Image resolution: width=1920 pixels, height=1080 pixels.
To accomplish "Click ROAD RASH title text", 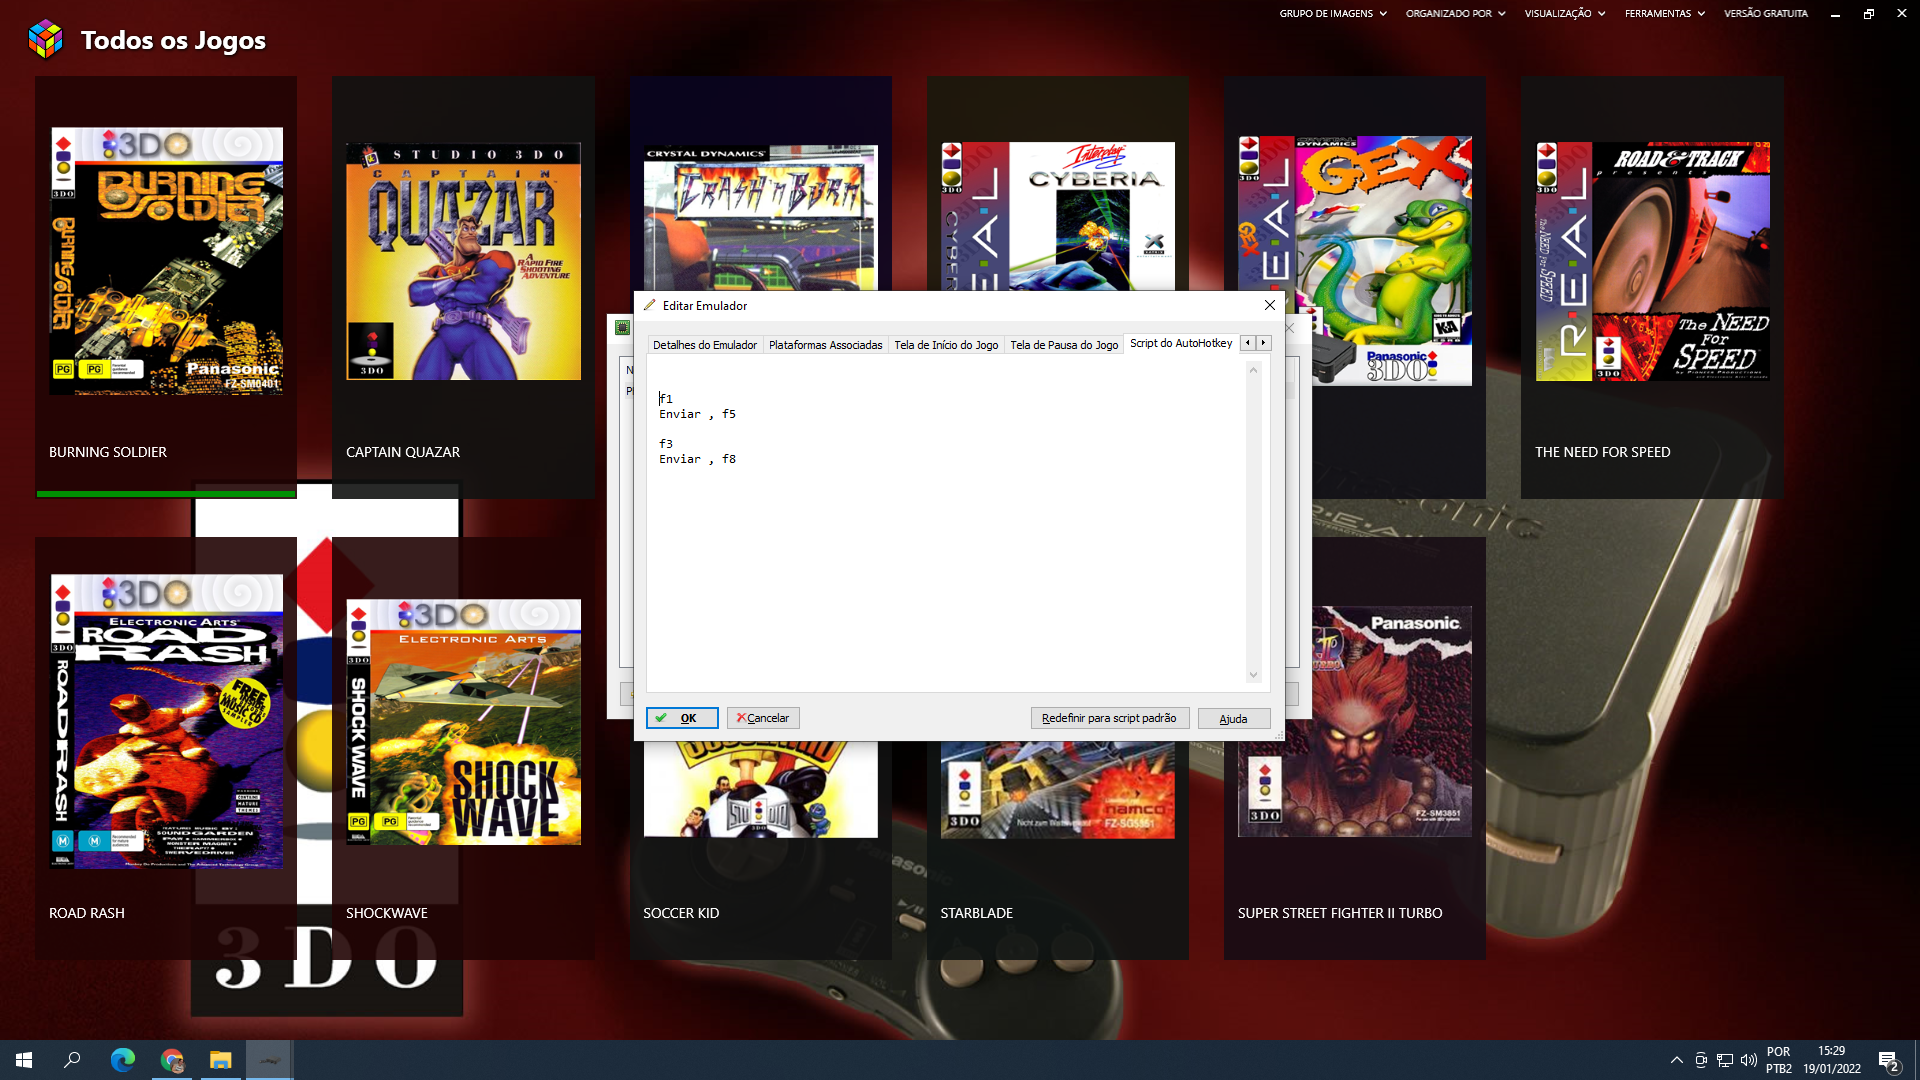I will click(x=87, y=913).
